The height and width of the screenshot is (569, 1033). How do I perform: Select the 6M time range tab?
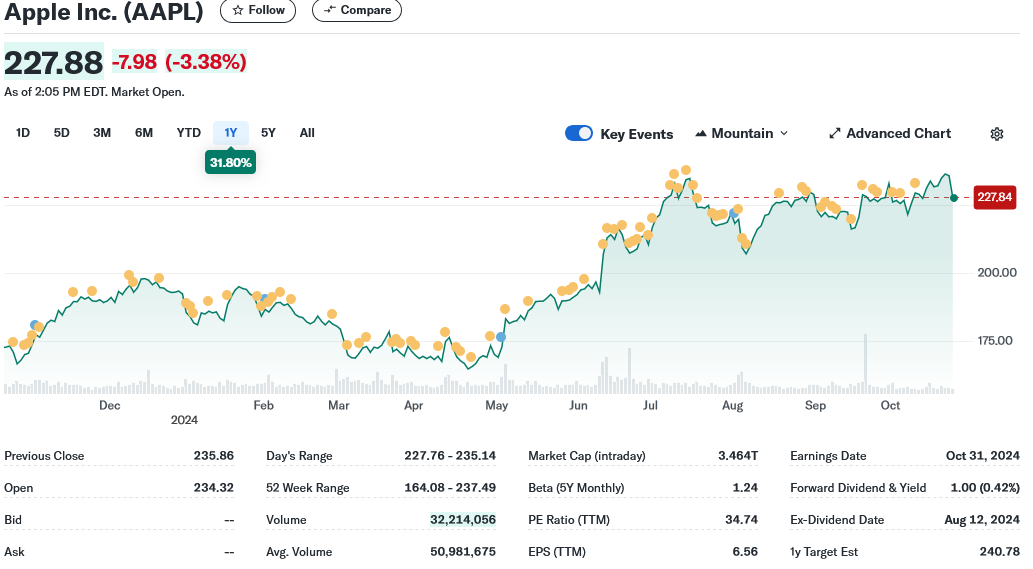[x=144, y=133]
